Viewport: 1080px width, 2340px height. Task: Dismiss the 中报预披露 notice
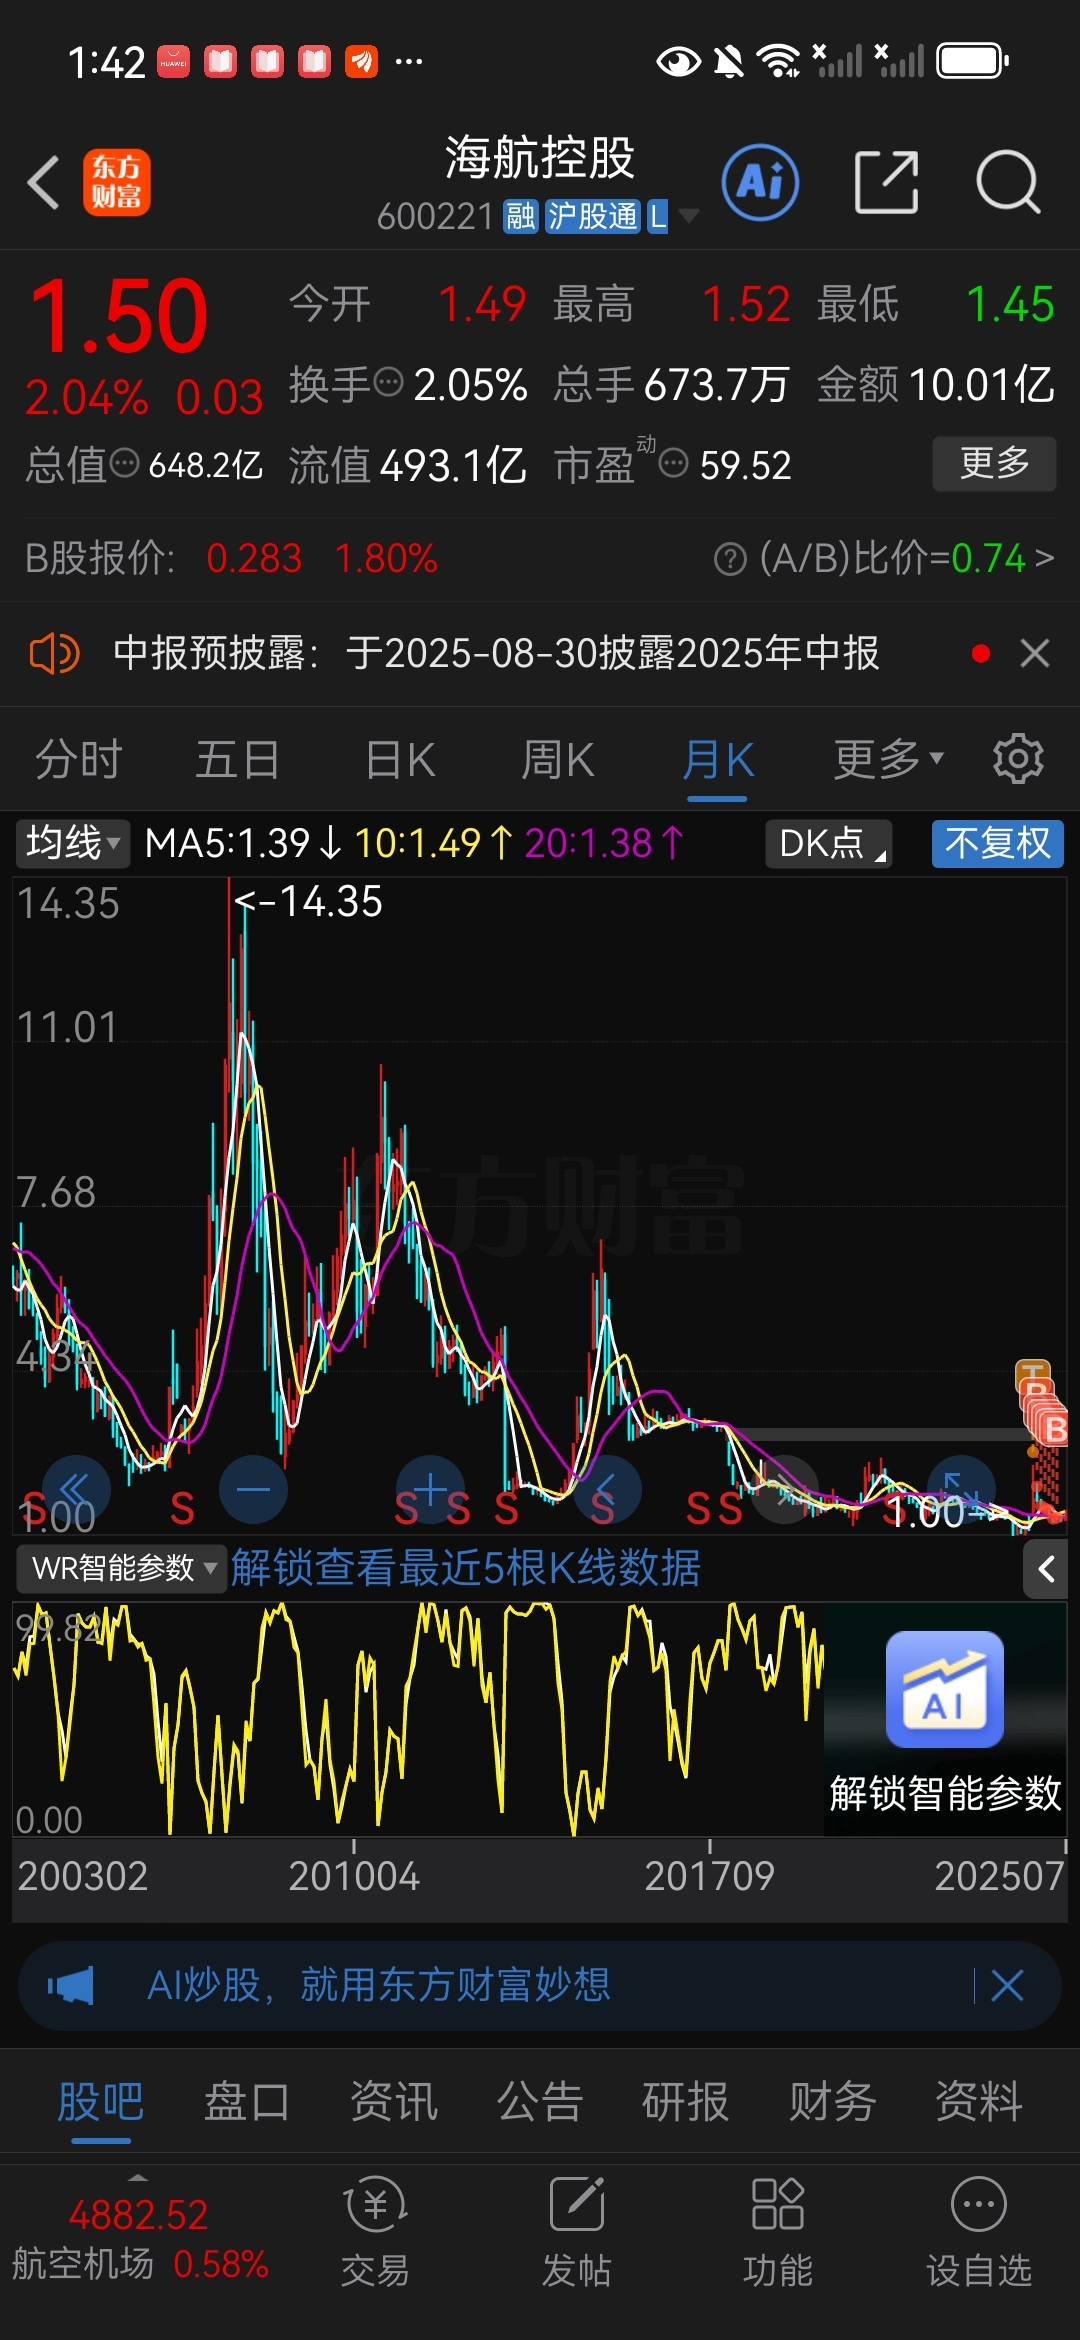(1035, 654)
